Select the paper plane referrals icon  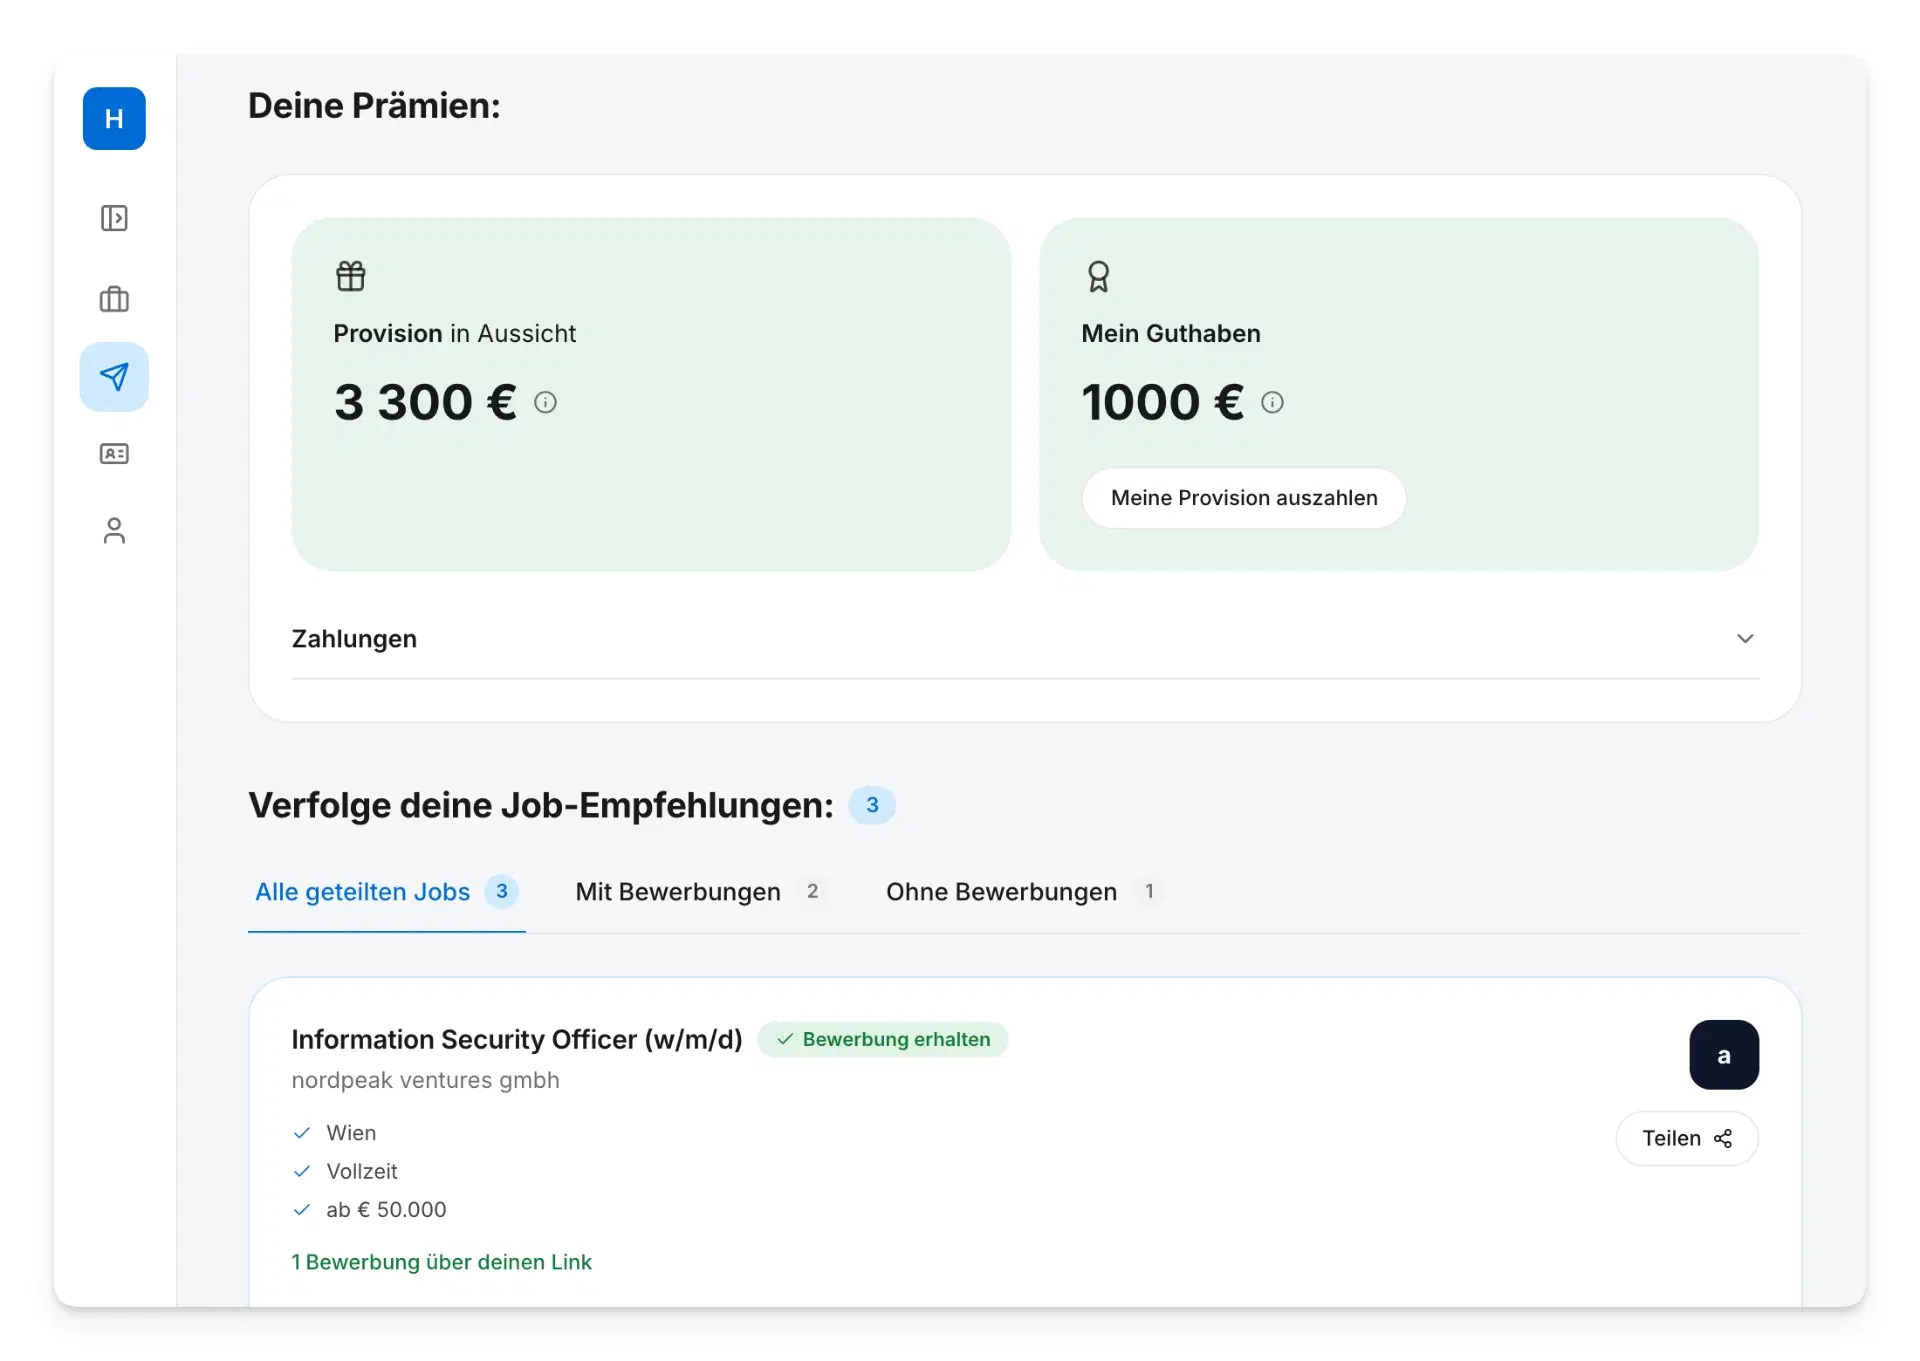[114, 377]
